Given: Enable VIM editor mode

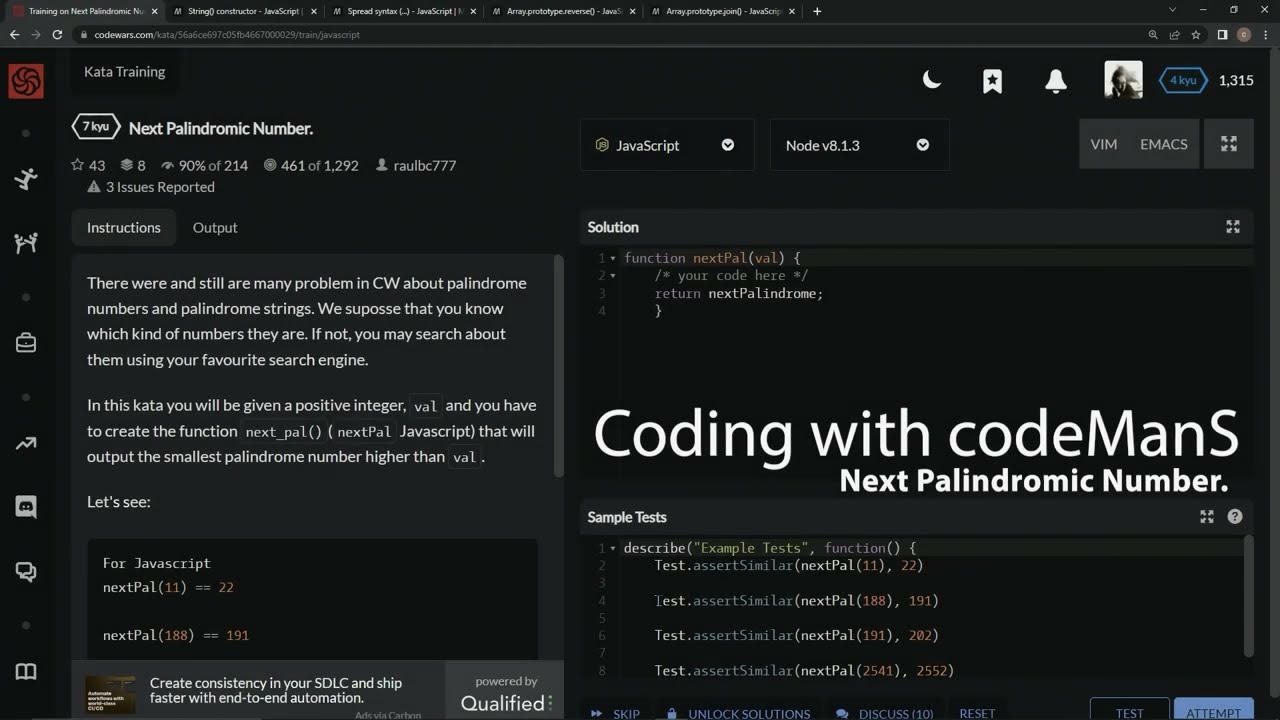Looking at the screenshot, I should [1104, 144].
